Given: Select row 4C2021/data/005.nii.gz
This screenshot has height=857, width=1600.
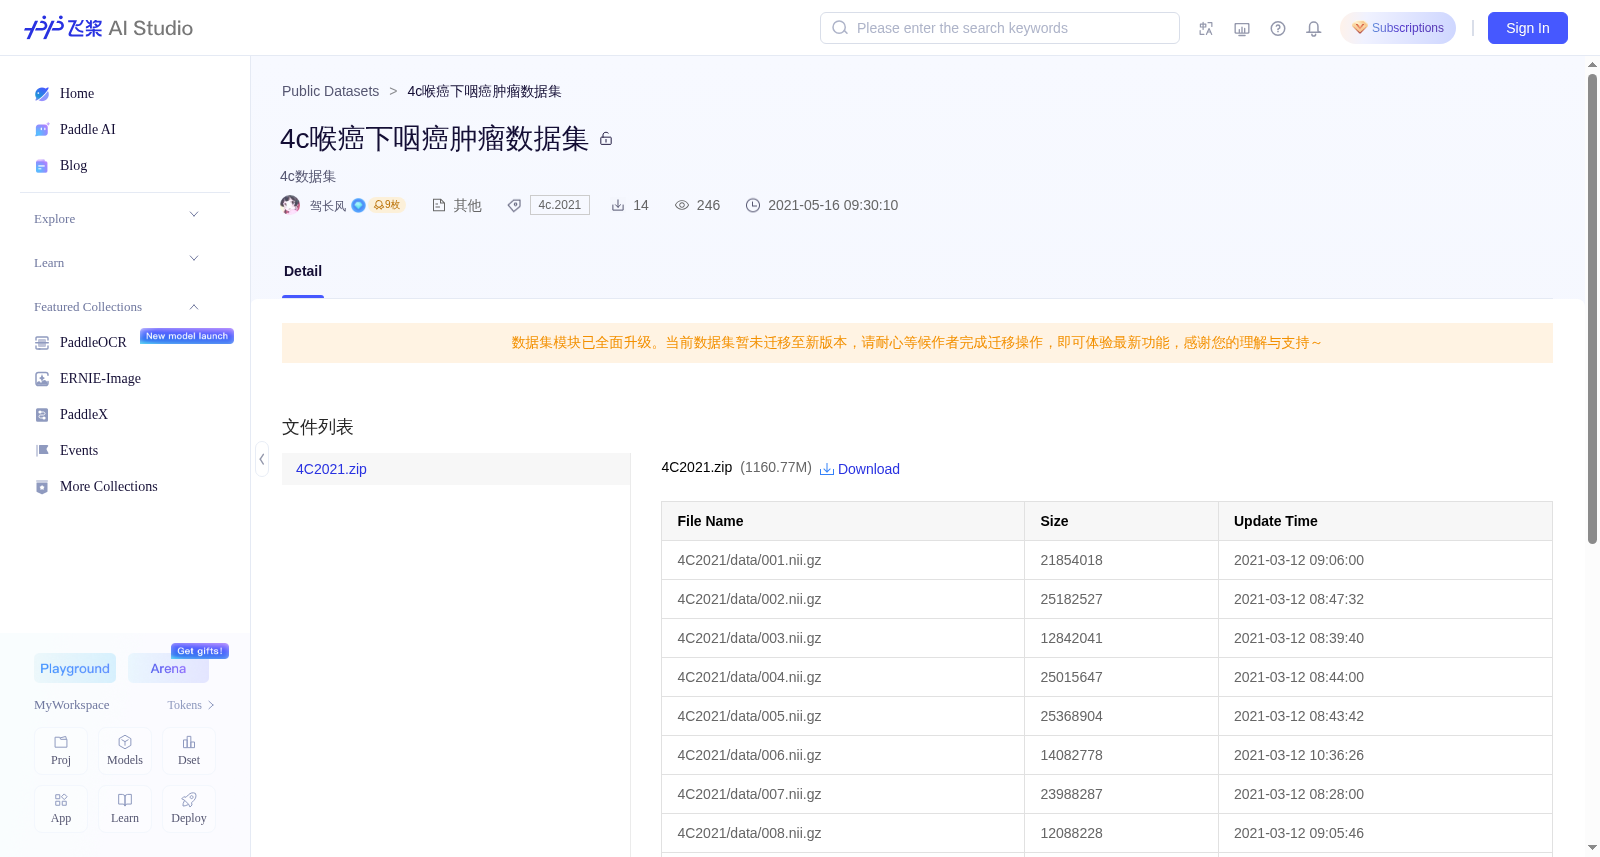Looking at the screenshot, I should 1107,716.
